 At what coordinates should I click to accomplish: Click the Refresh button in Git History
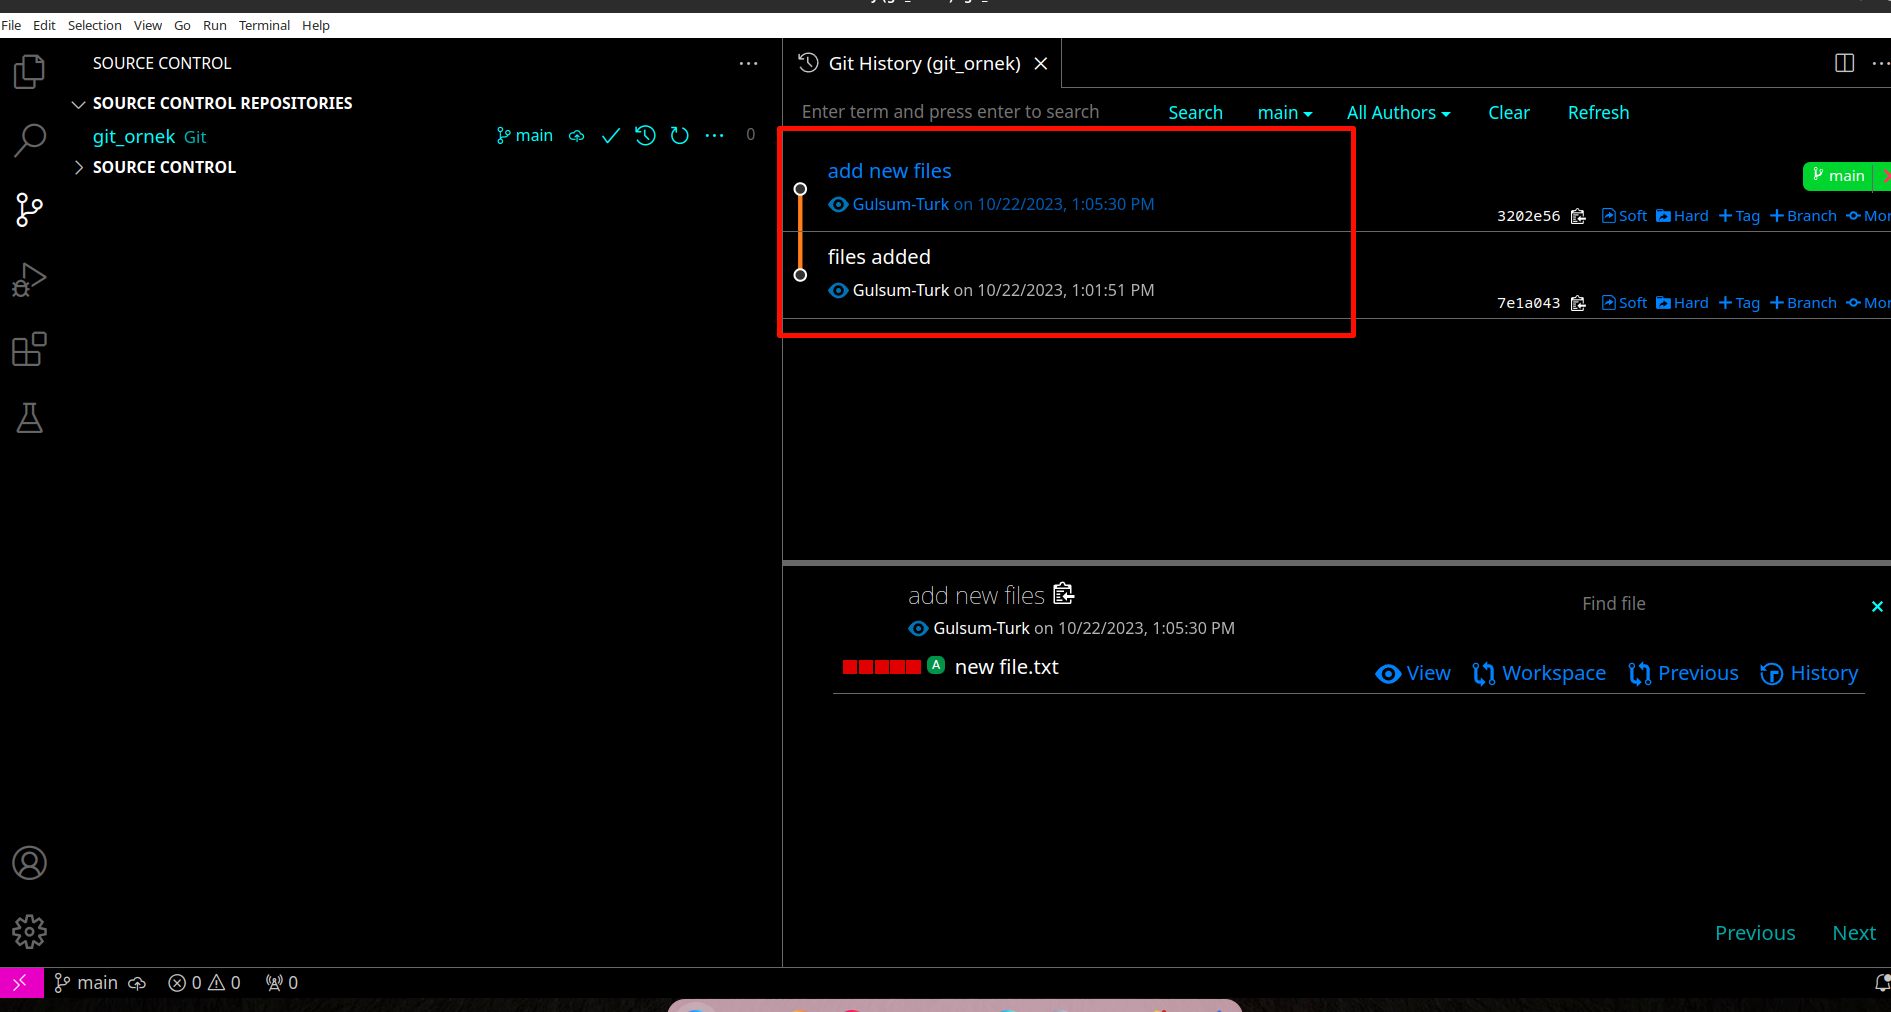tap(1598, 113)
